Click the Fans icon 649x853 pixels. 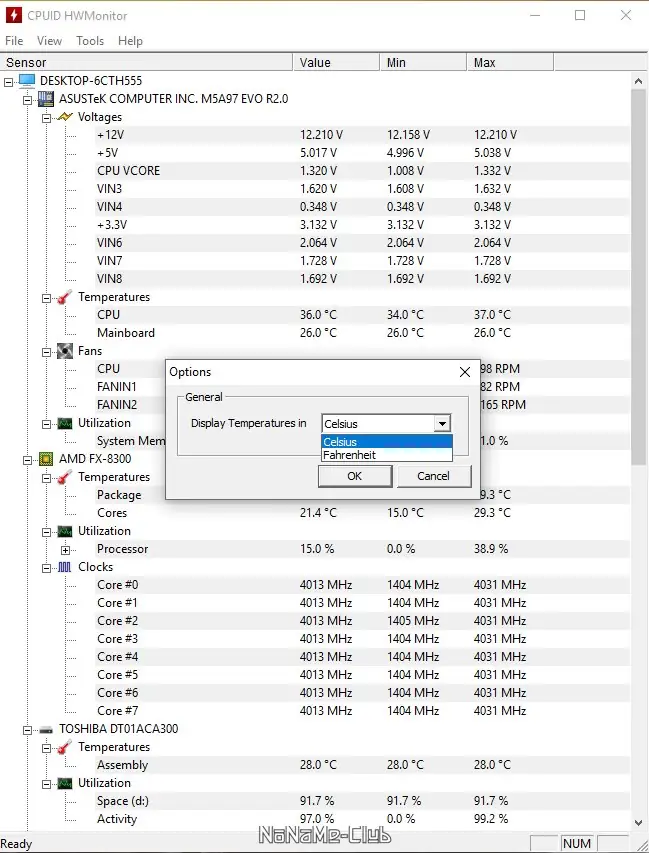click(x=65, y=351)
